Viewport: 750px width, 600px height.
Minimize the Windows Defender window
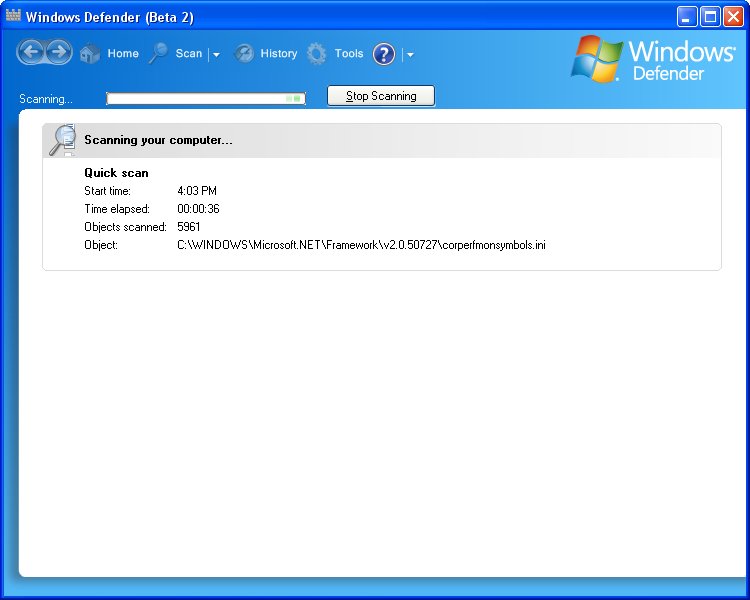point(687,17)
